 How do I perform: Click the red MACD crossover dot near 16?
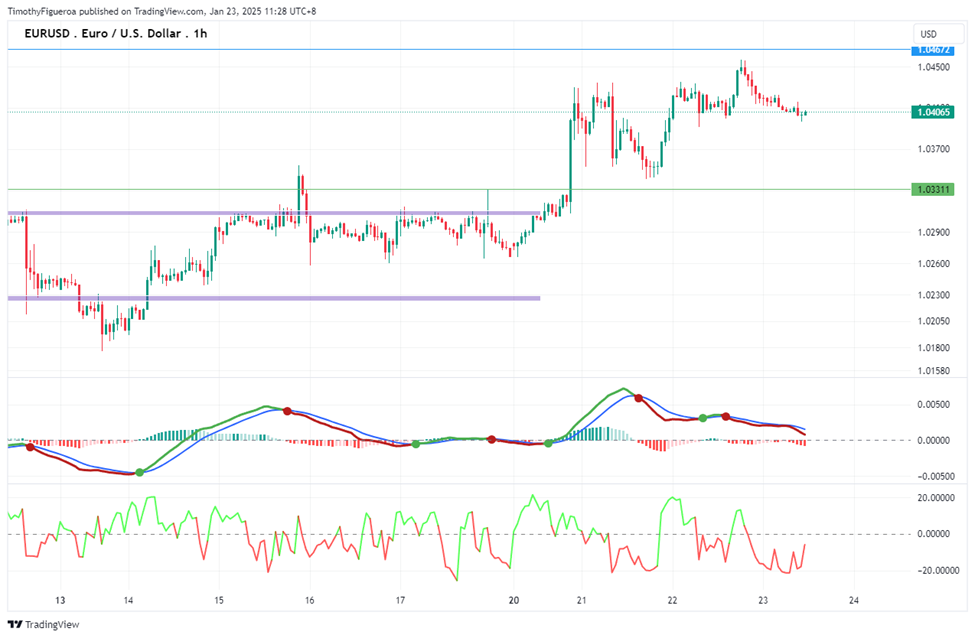coord(287,411)
